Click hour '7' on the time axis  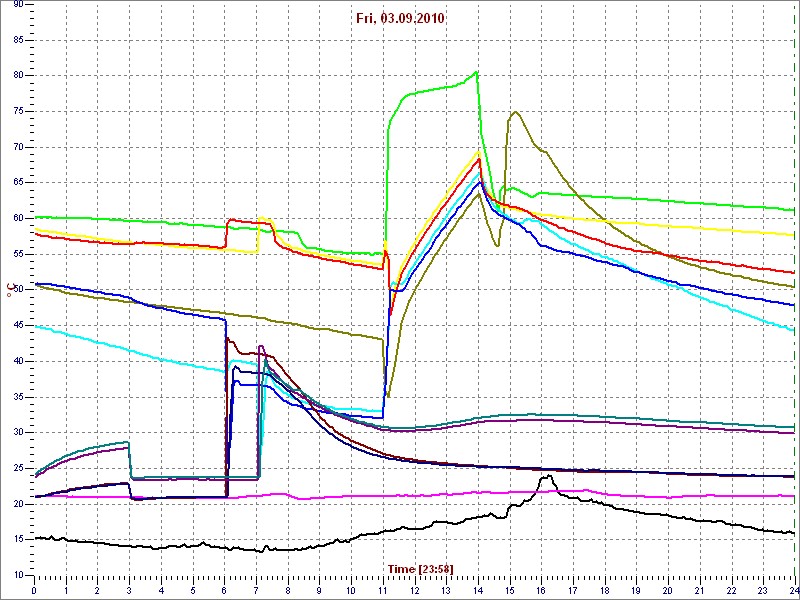coord(256,590)
